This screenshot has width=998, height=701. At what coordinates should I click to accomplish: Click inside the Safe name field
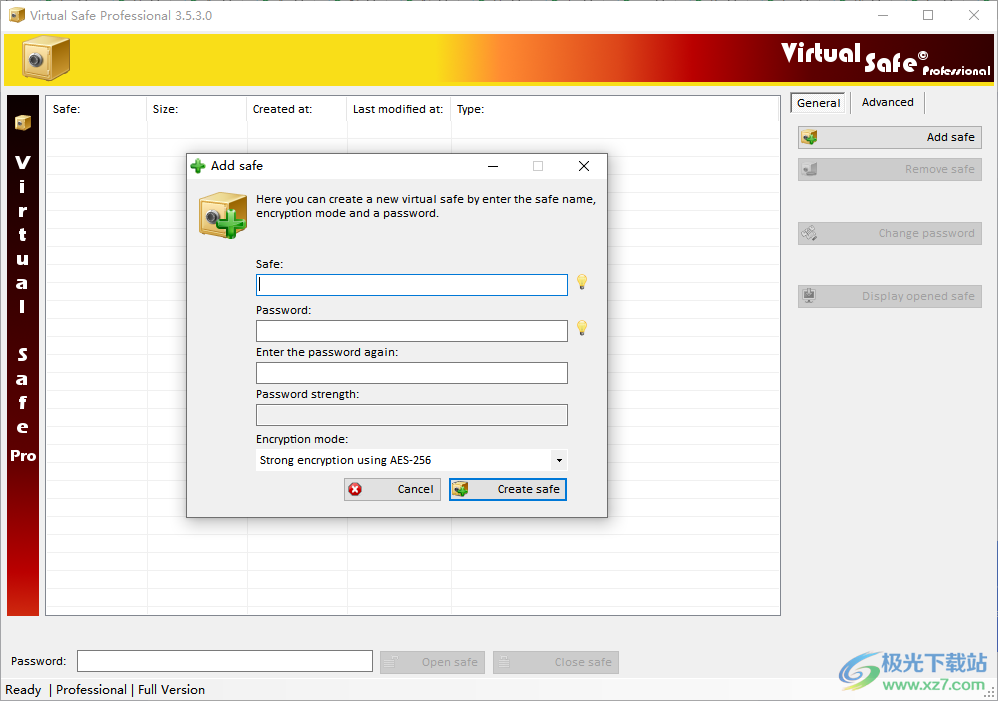point(412,285)
